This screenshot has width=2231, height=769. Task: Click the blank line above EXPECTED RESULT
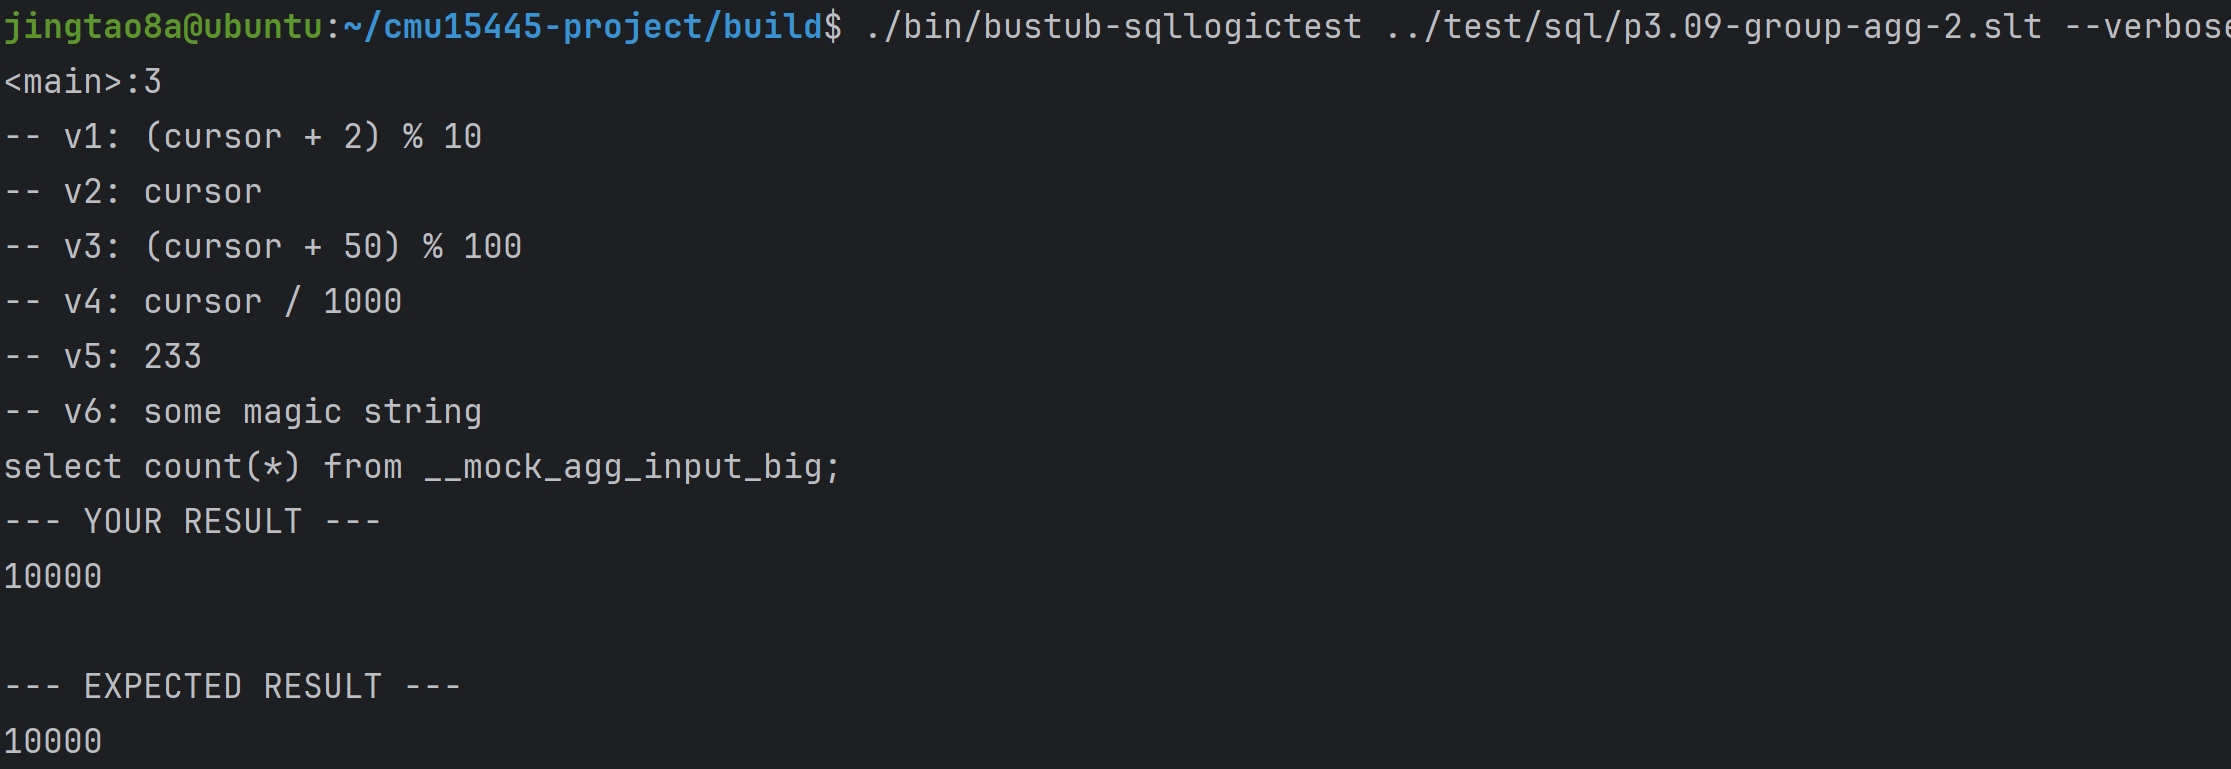pos(1115,632)
